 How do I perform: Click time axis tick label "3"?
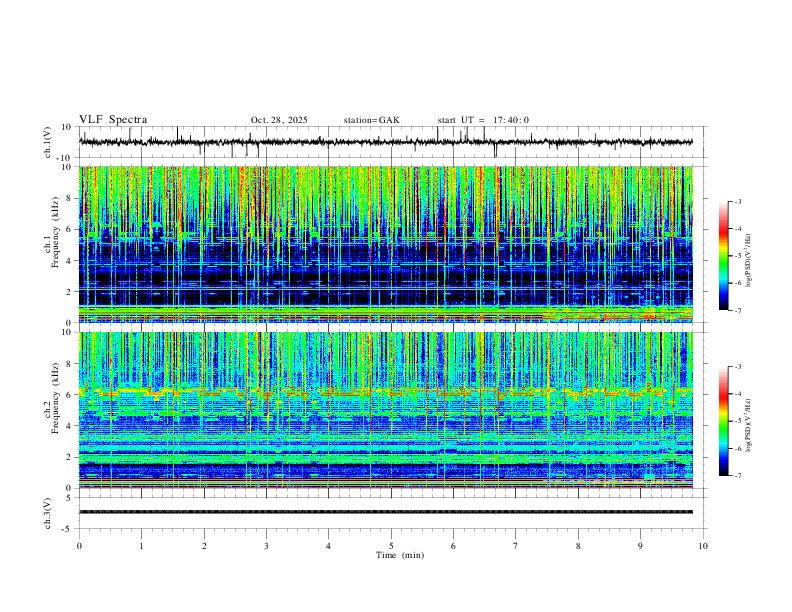266,546
